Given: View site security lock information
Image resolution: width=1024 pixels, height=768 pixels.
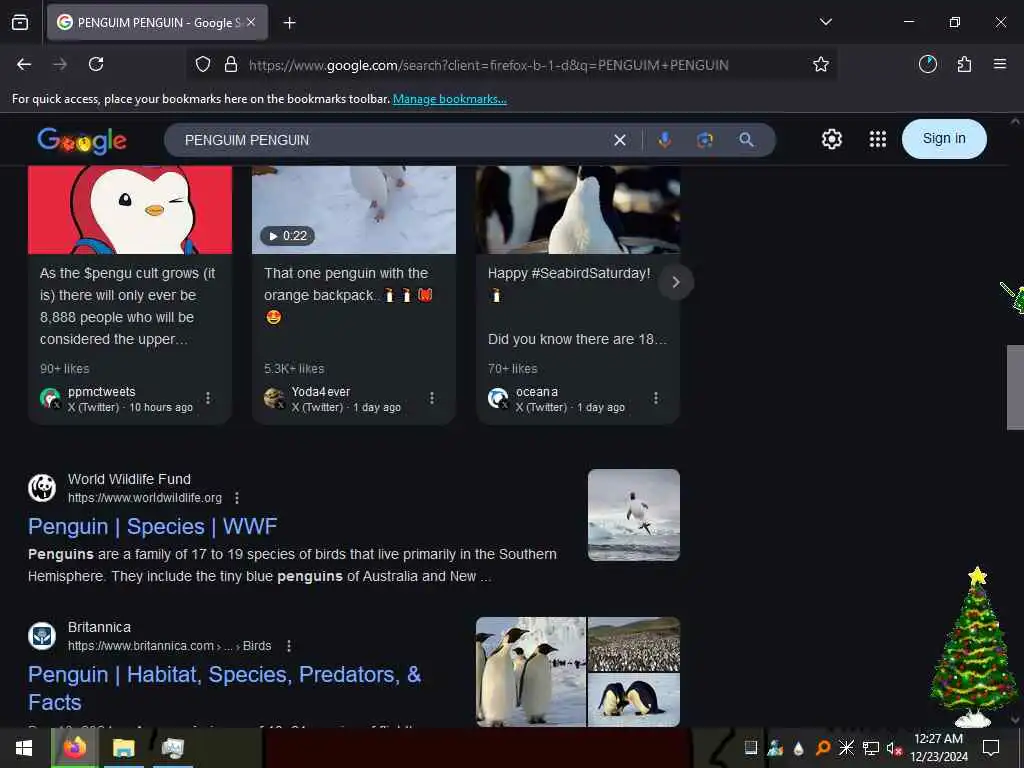Looking at the screenshot, I should click(231, 64).
